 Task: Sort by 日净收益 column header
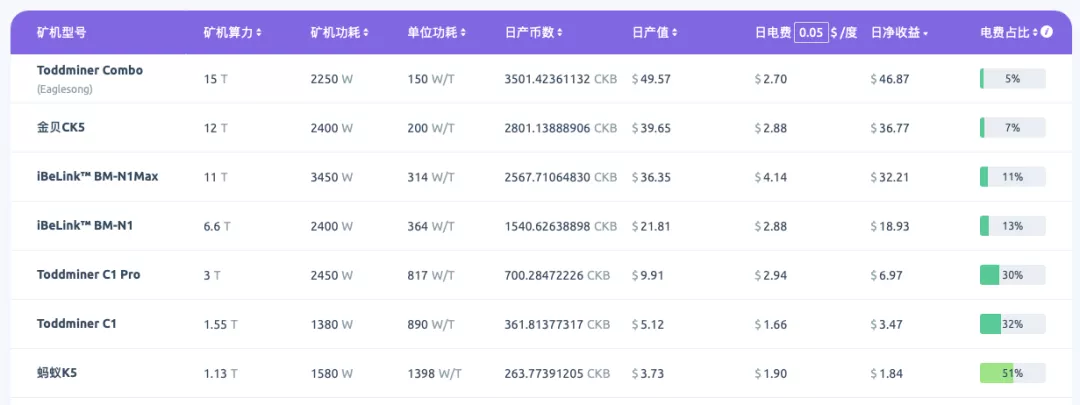click(899, 32)
